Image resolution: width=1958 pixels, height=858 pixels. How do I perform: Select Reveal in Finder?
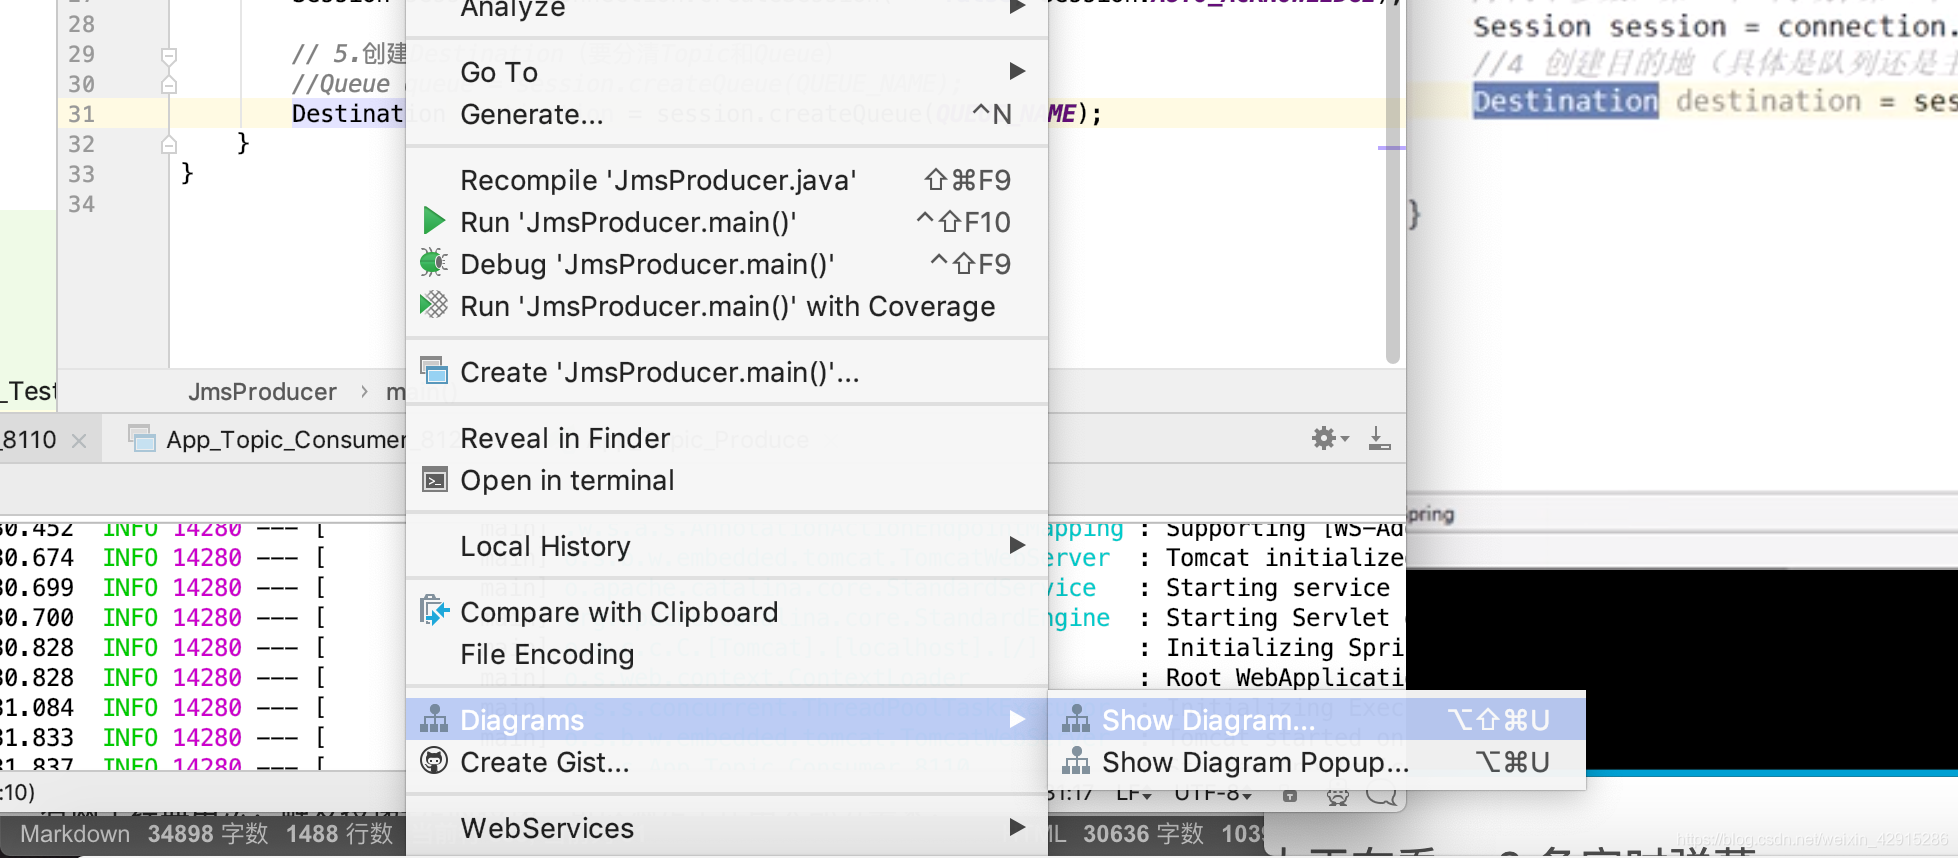[x=727, y=438]
